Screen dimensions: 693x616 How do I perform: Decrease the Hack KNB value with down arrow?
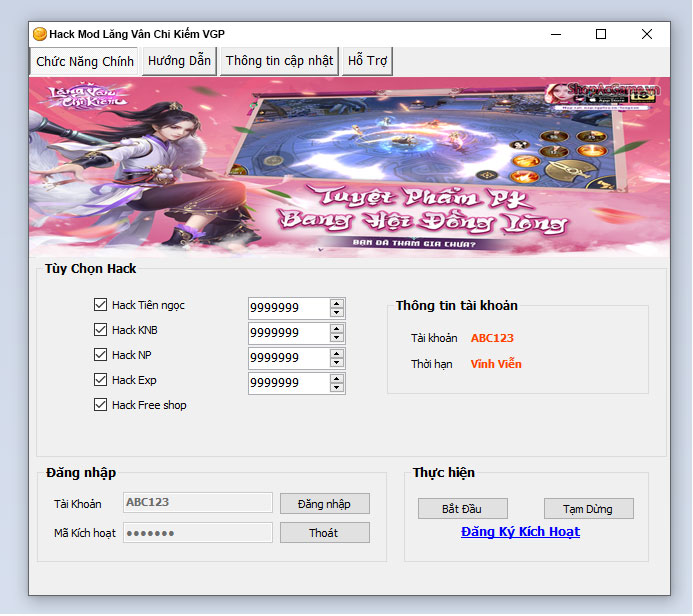pyautogui.click(x=337, y=338)
